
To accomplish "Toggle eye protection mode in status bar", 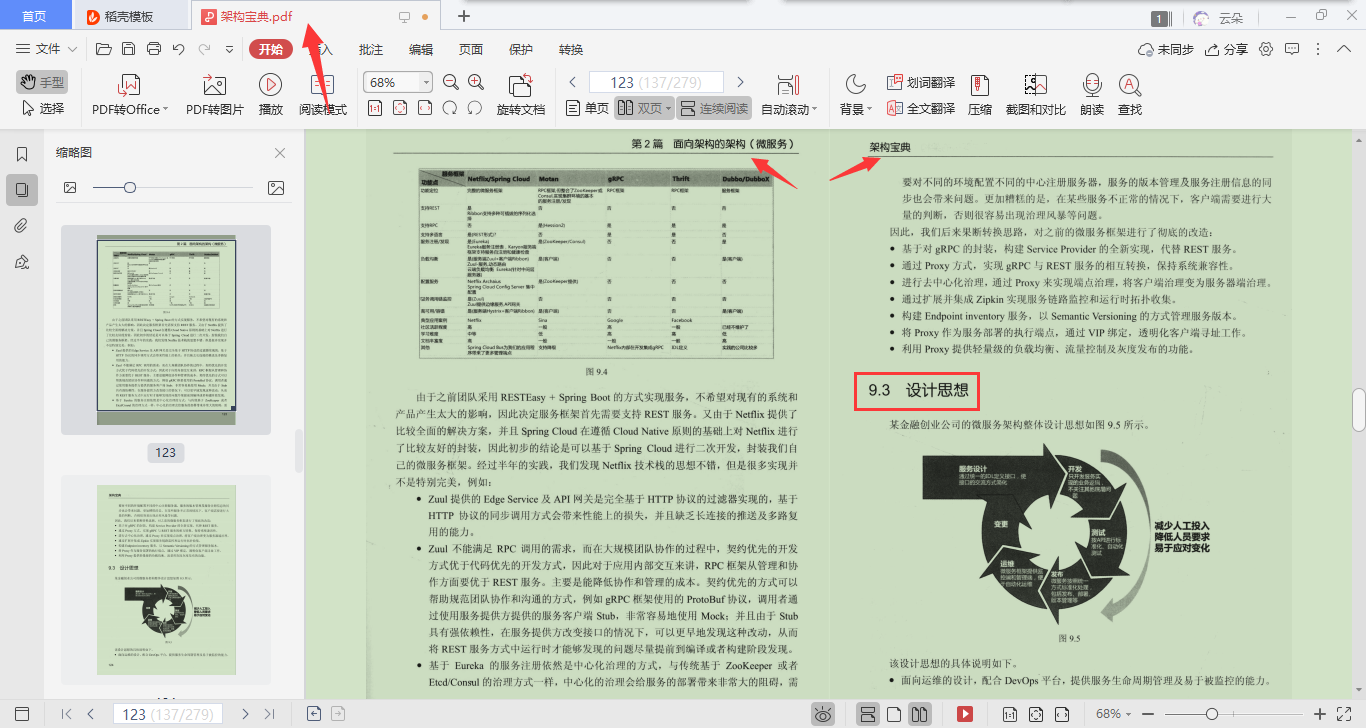I will tap(823, 714).
